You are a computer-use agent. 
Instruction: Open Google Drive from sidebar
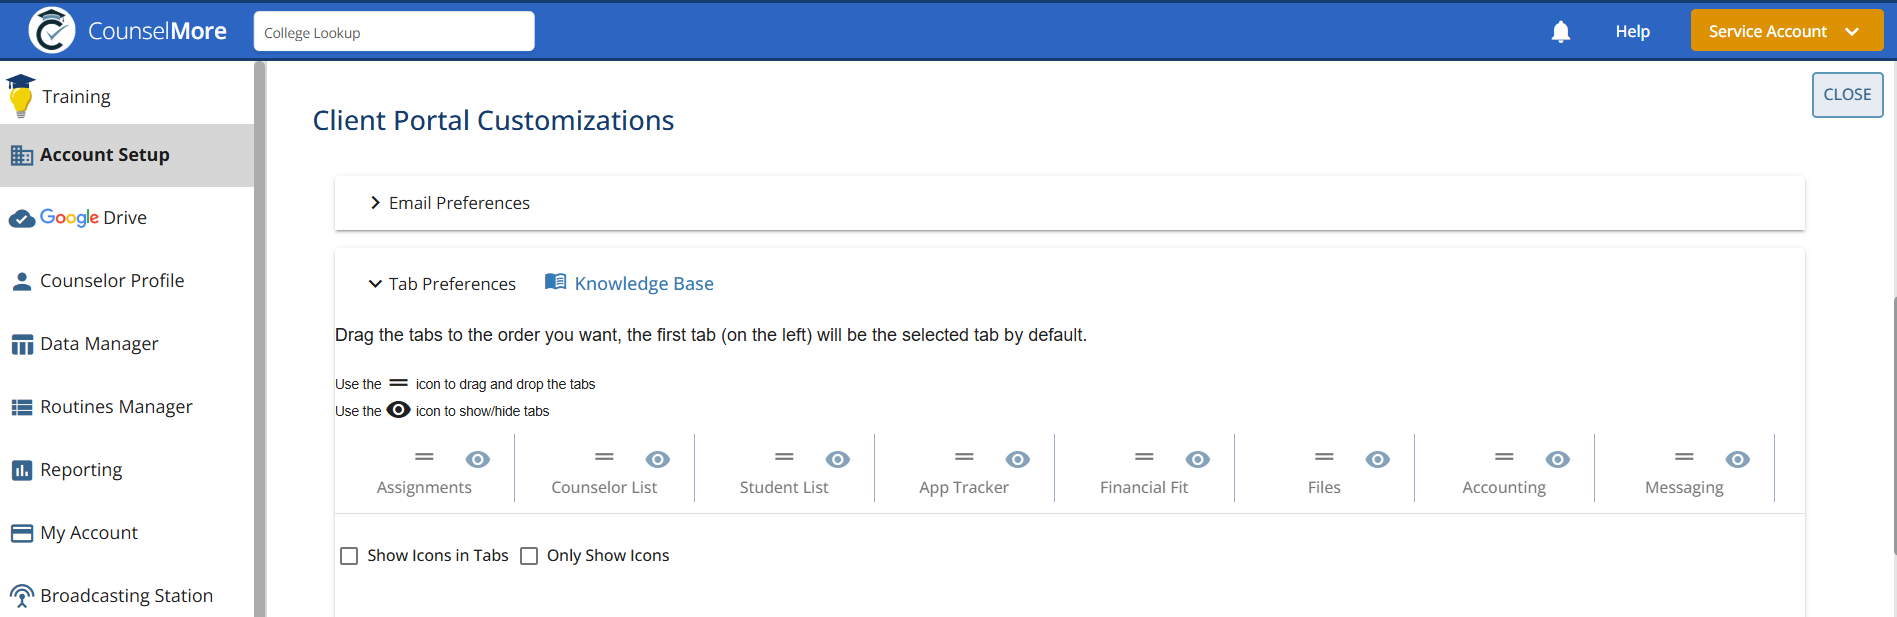point(127,218)
